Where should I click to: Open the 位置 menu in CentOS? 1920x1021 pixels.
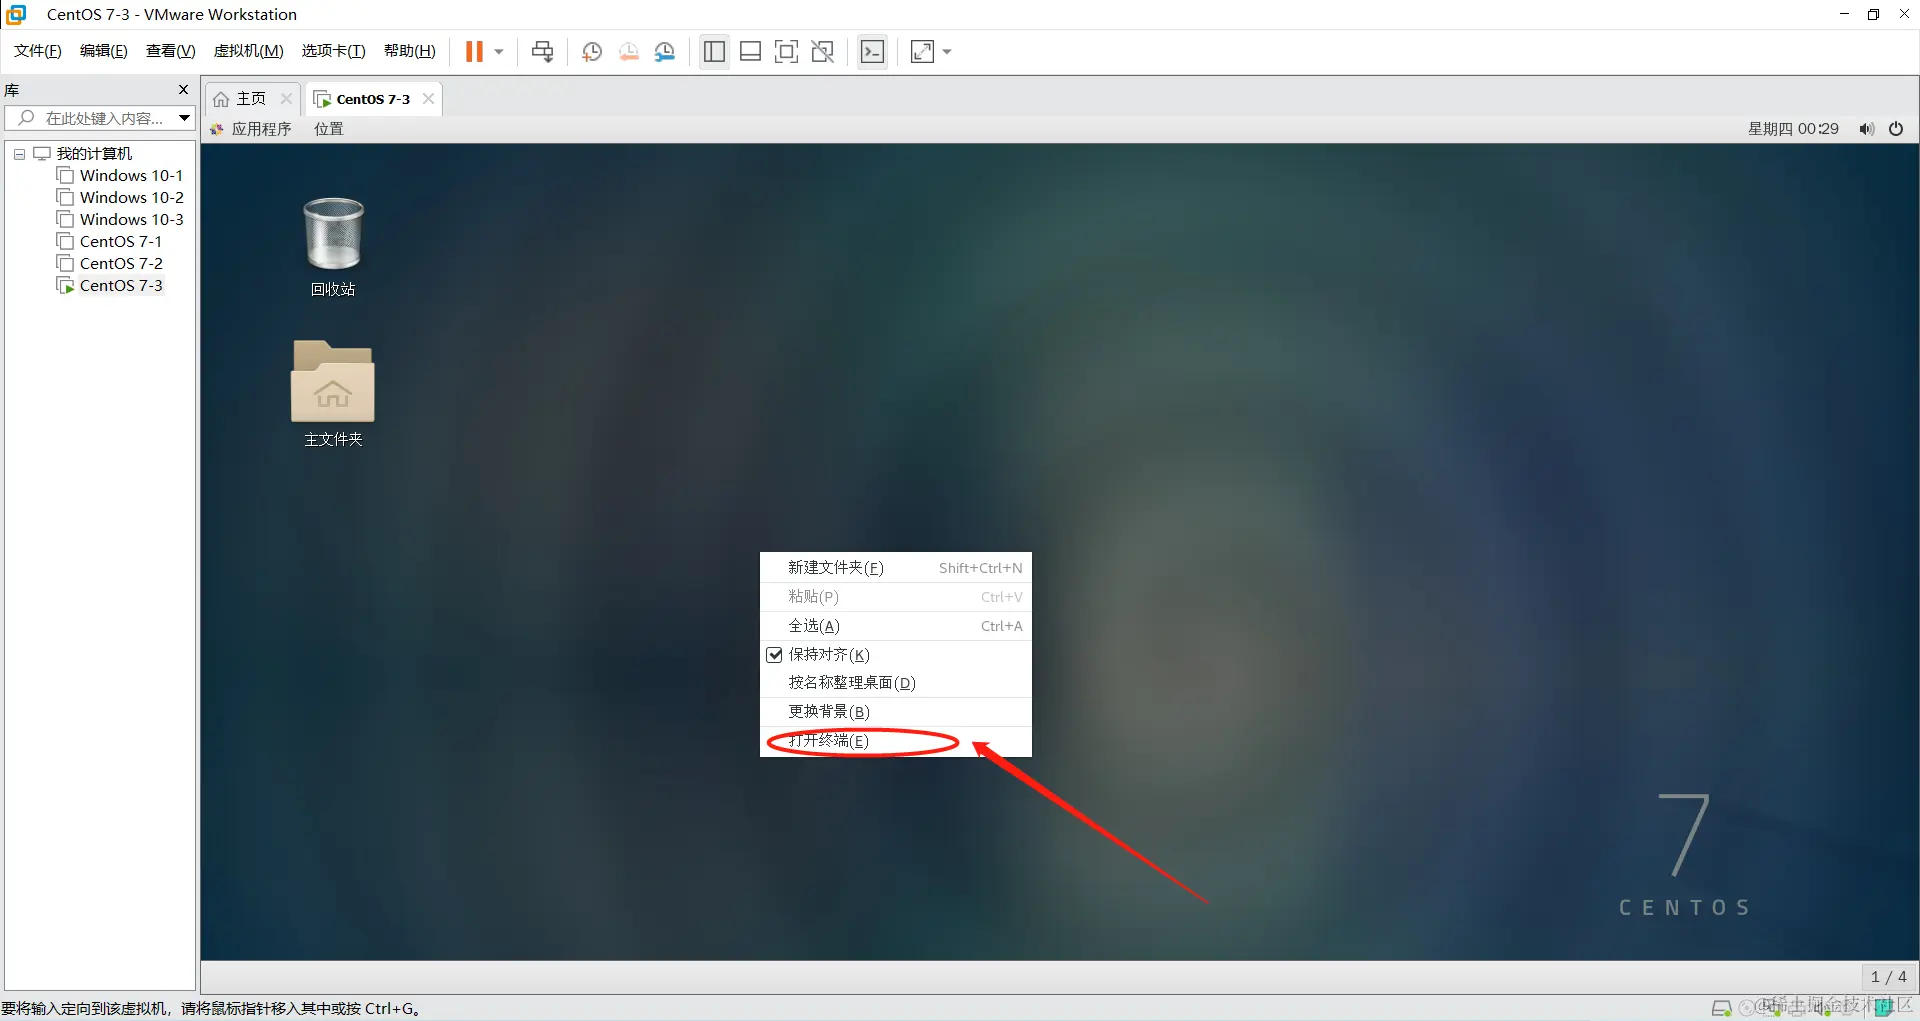[x=329, y=129]
